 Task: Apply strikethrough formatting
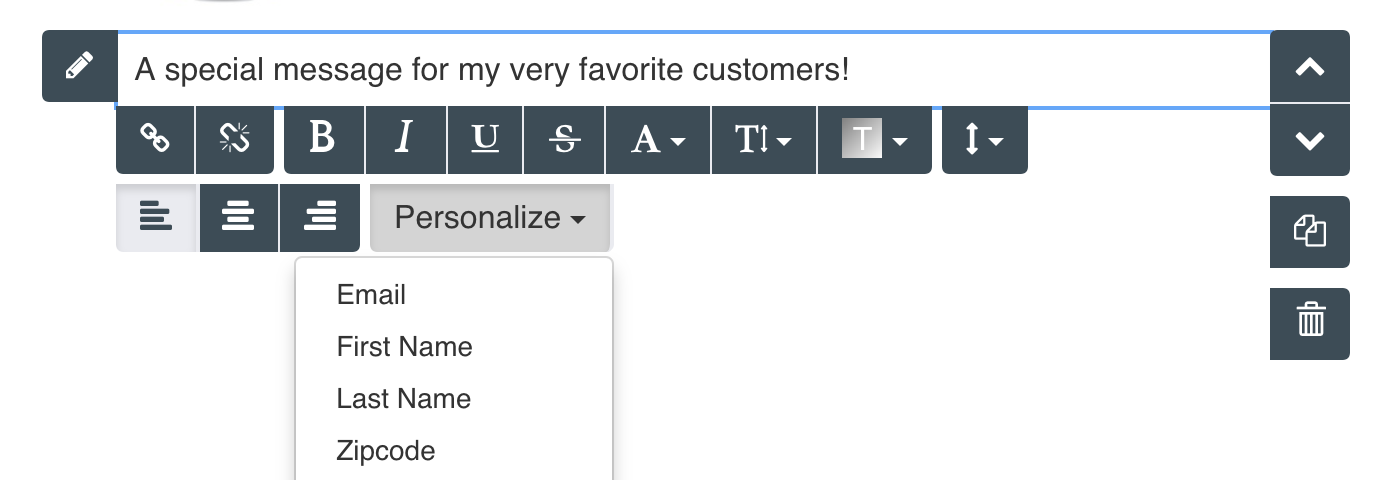[x=565, y=140]
